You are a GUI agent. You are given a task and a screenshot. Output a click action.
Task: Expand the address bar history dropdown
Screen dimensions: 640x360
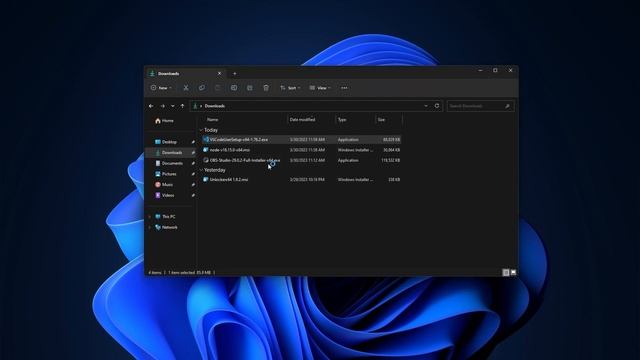pyautogui.click(x=426, y=106)
